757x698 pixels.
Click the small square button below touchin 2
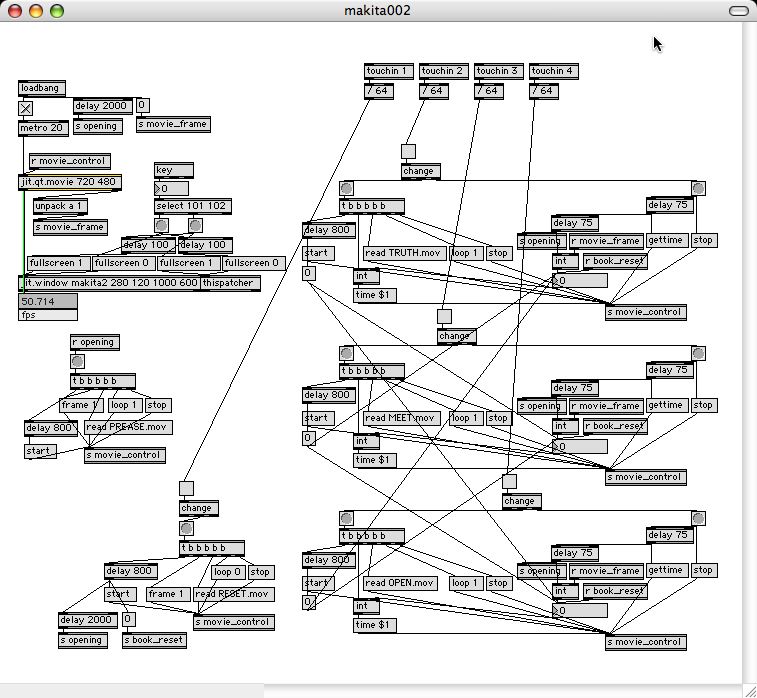[408, 152]
